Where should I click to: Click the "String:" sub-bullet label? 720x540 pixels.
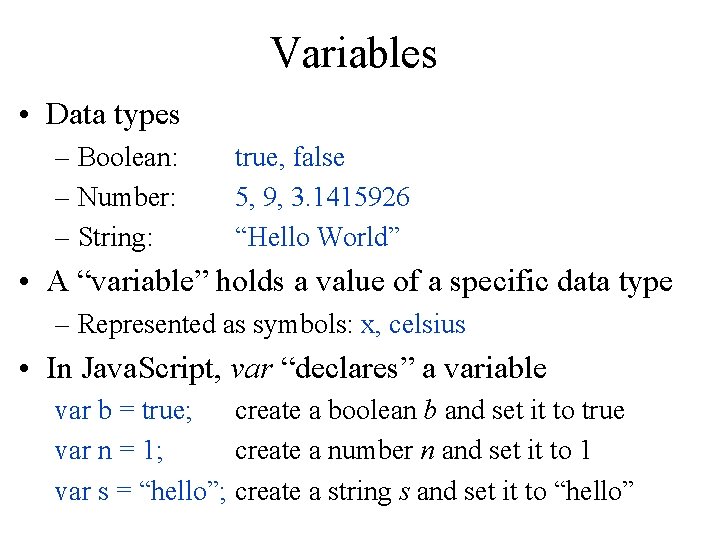pos(115,237)
